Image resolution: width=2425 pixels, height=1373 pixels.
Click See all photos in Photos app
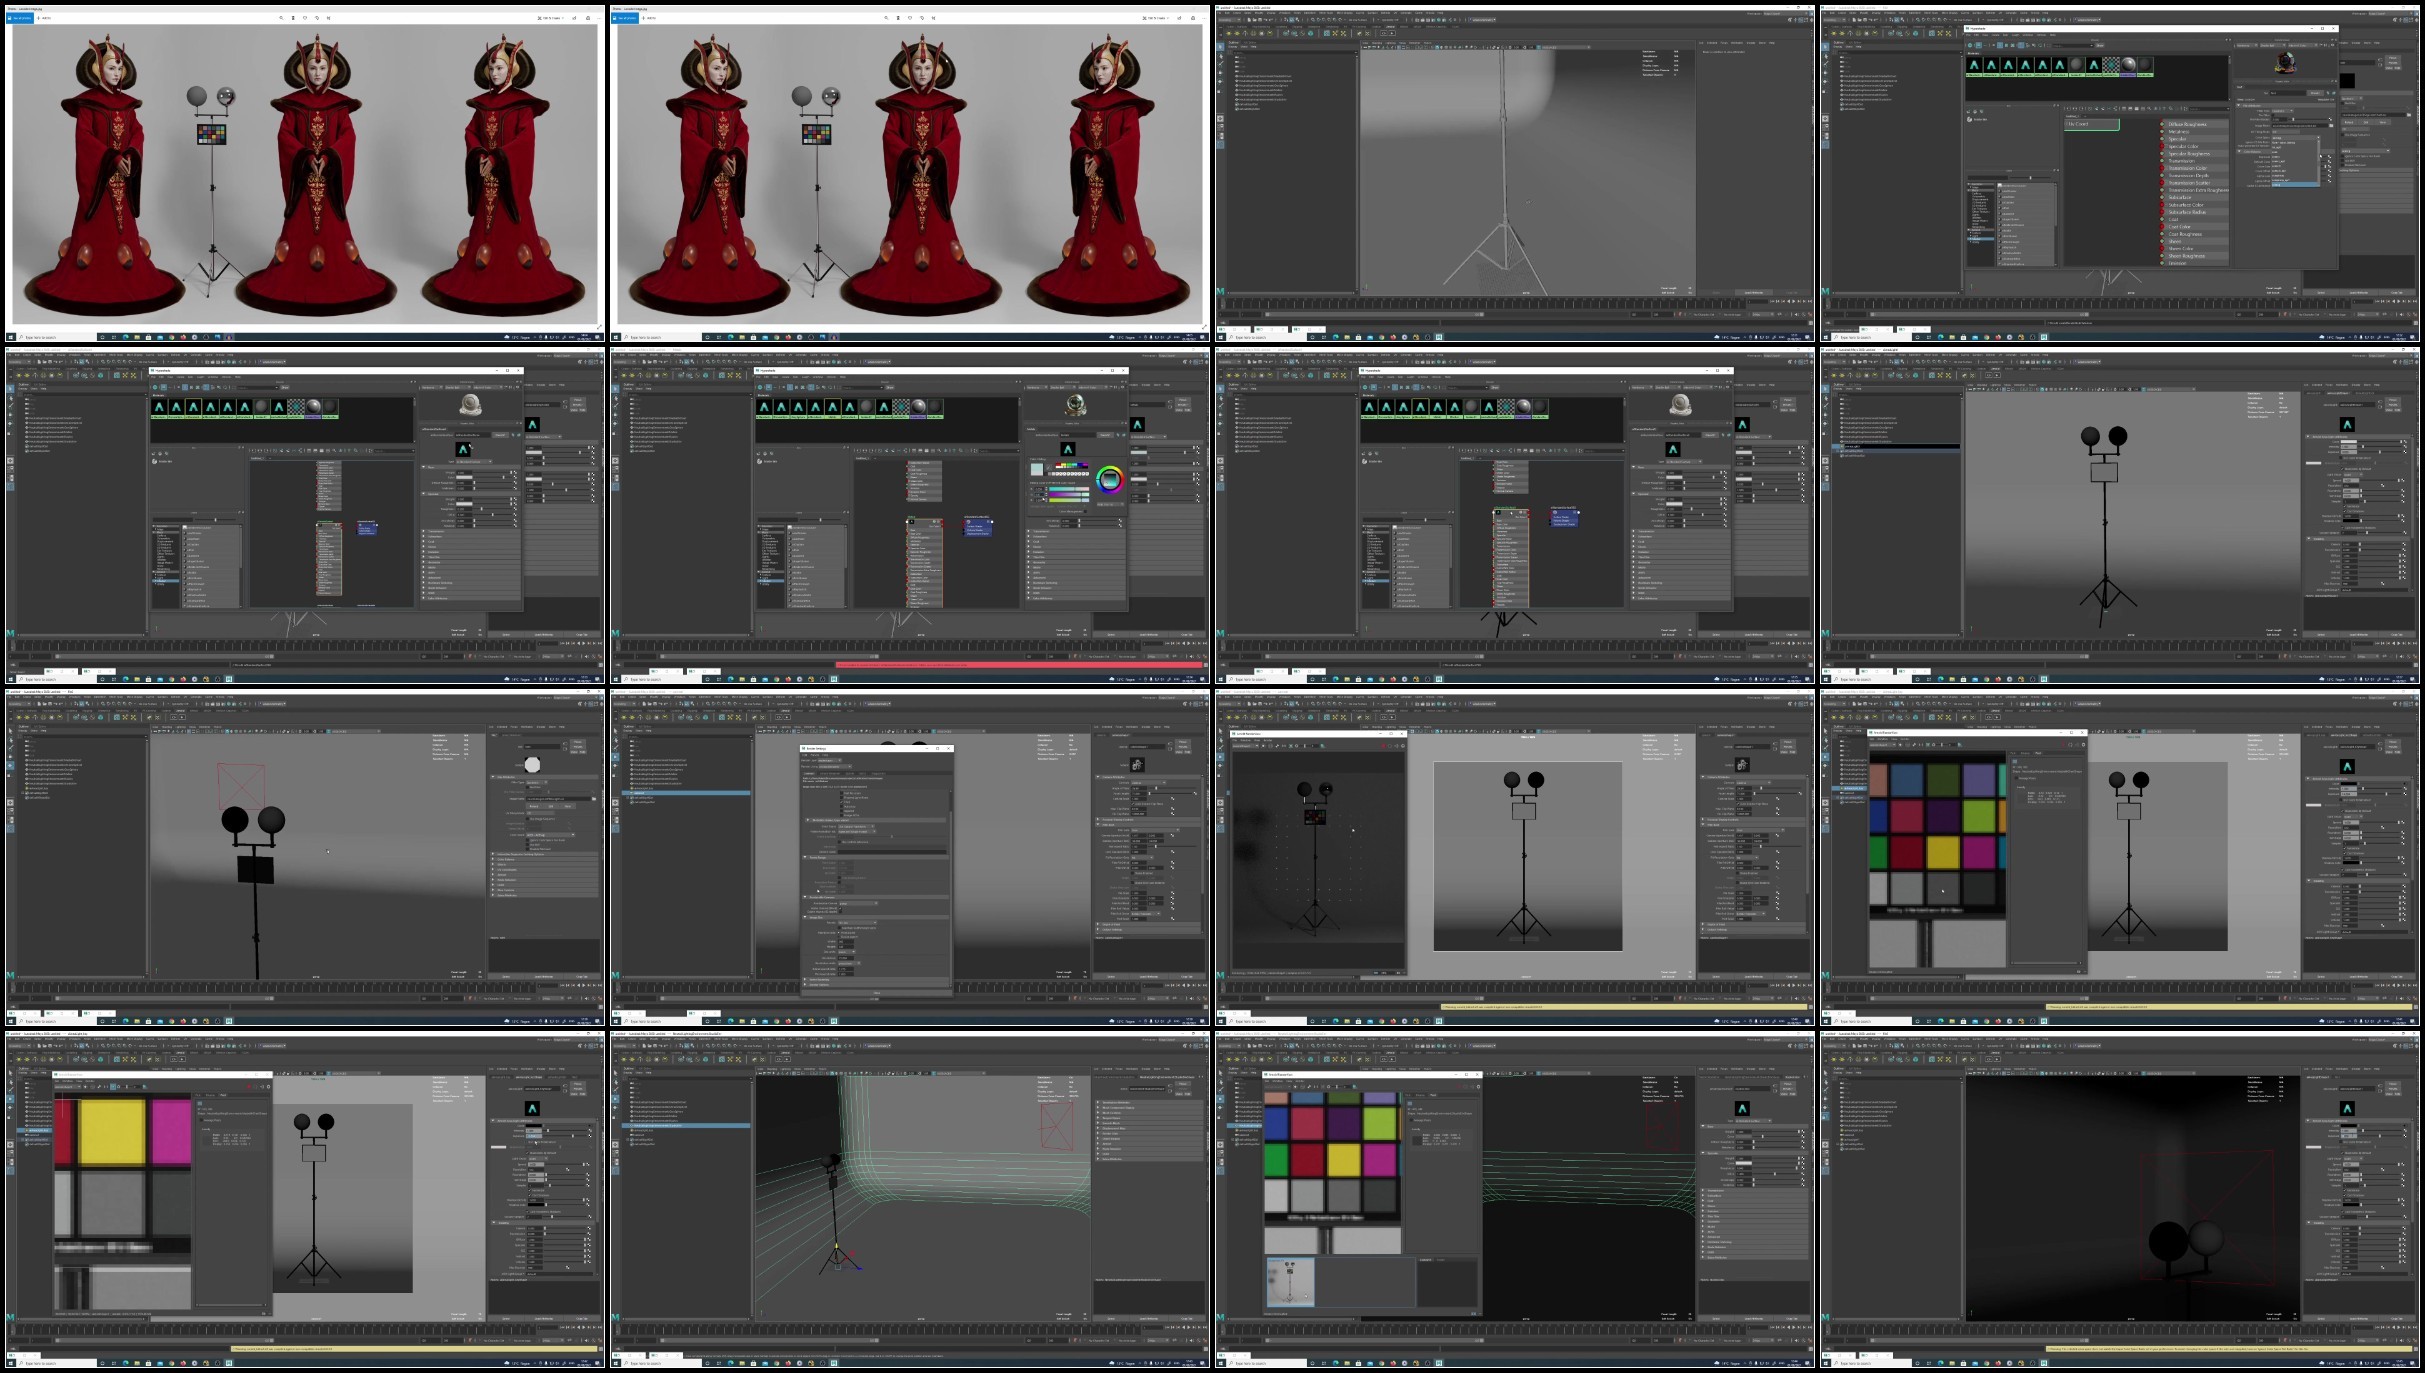pyautogui.click(x=19, y=18)
